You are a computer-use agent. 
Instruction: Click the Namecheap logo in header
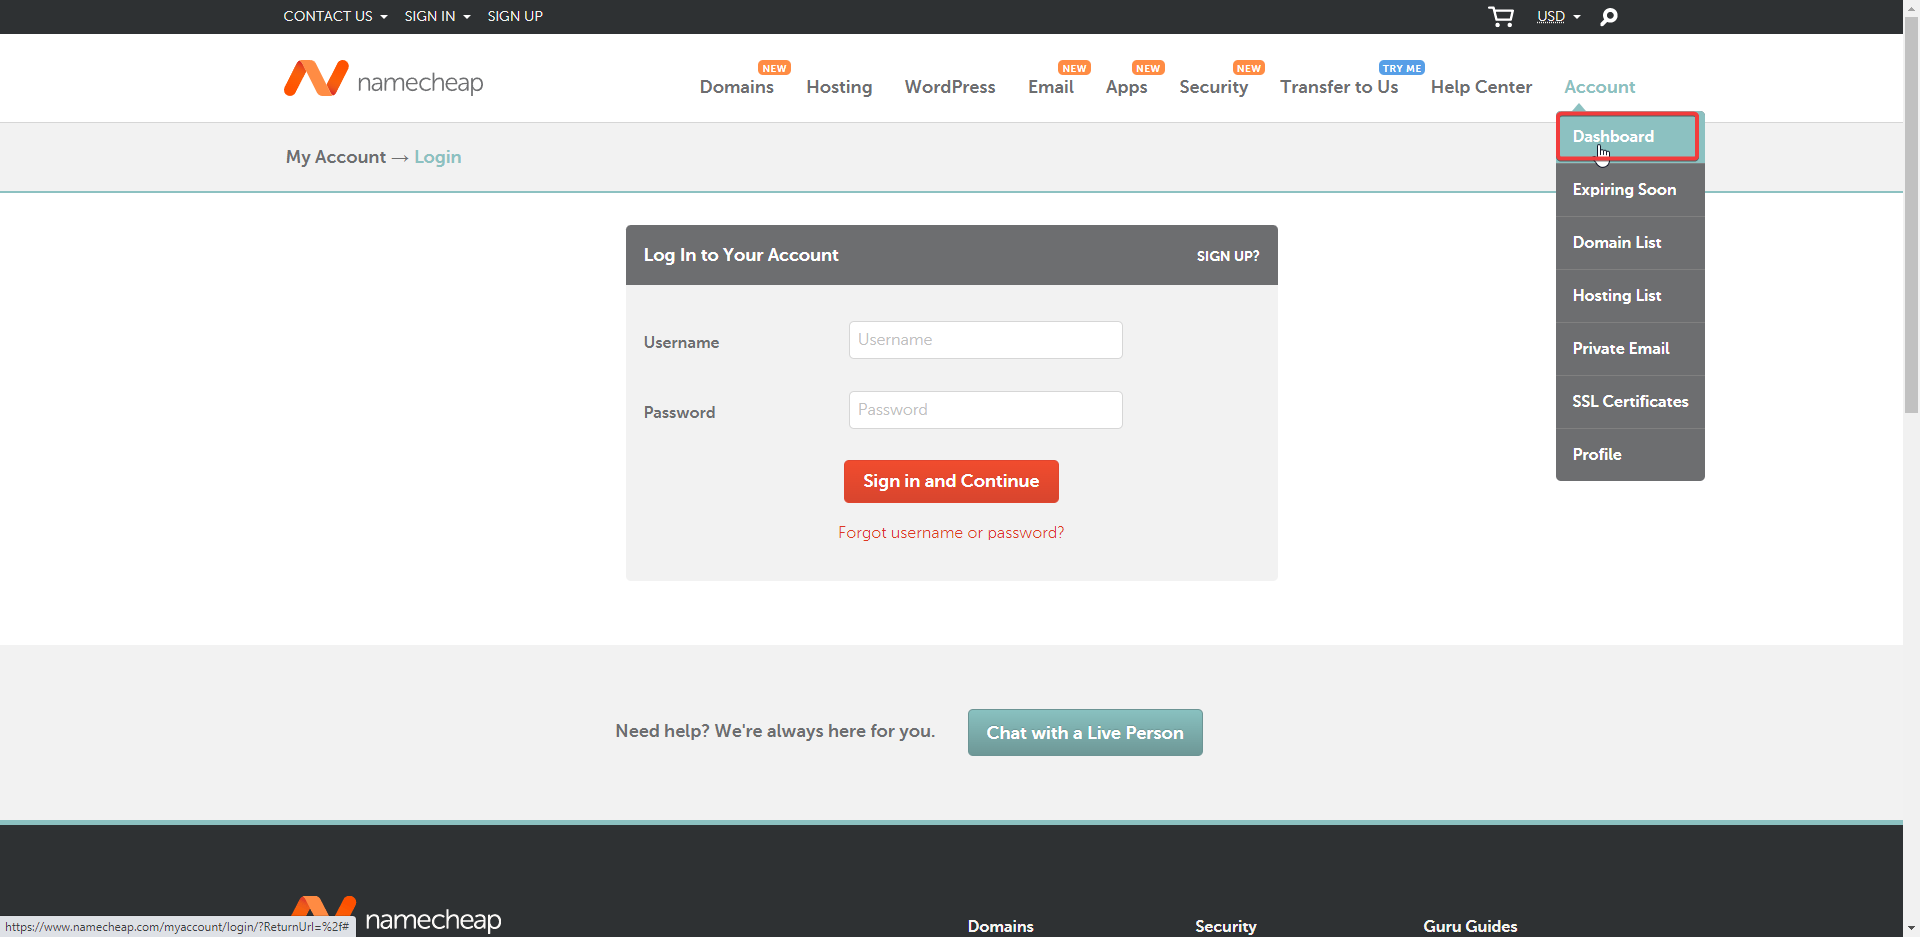click(x=384, y=79)
